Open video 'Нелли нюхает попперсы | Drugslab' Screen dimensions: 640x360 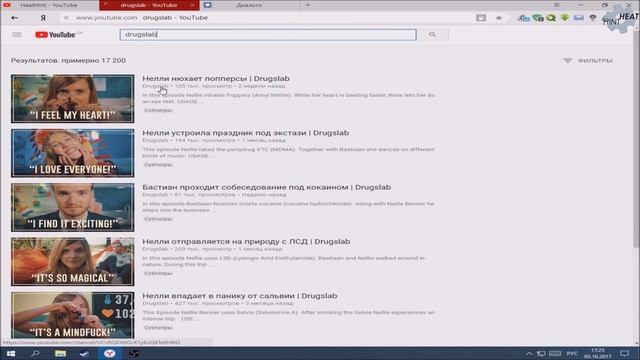[216, 78]
